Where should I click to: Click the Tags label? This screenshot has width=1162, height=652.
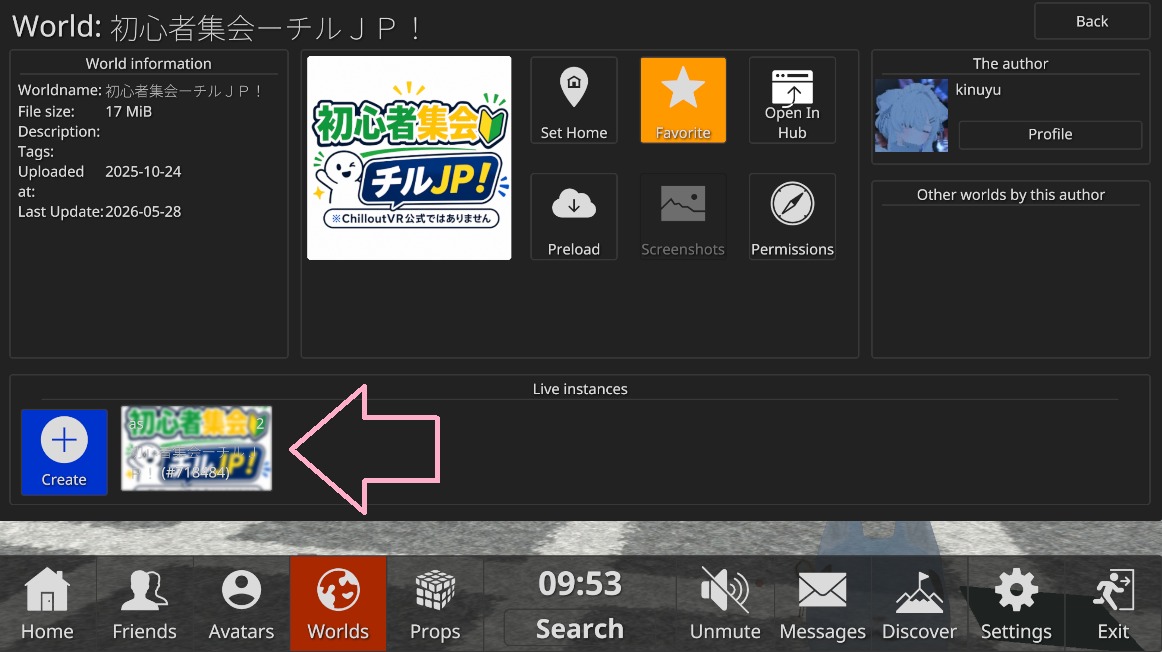pos(36,151)
